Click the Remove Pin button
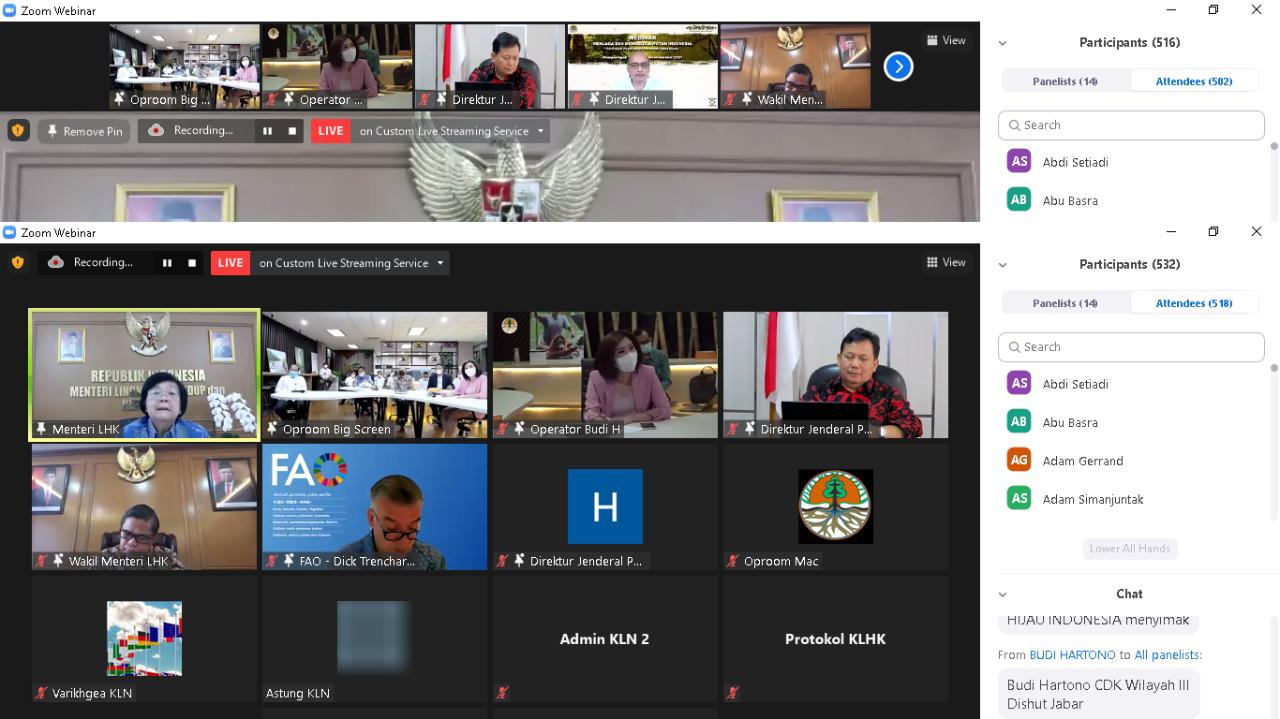 tap(84, 131)
